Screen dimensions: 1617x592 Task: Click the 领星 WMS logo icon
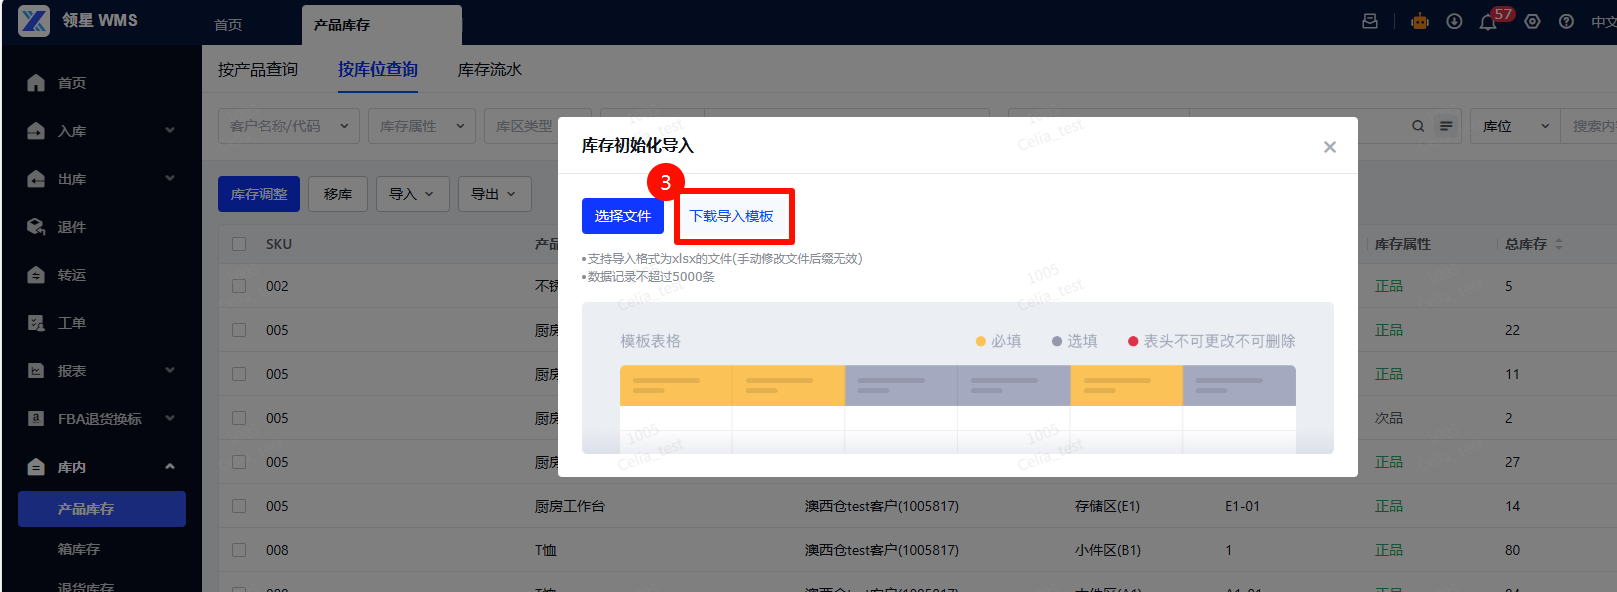pyautogui.click(x=34, y=21)
